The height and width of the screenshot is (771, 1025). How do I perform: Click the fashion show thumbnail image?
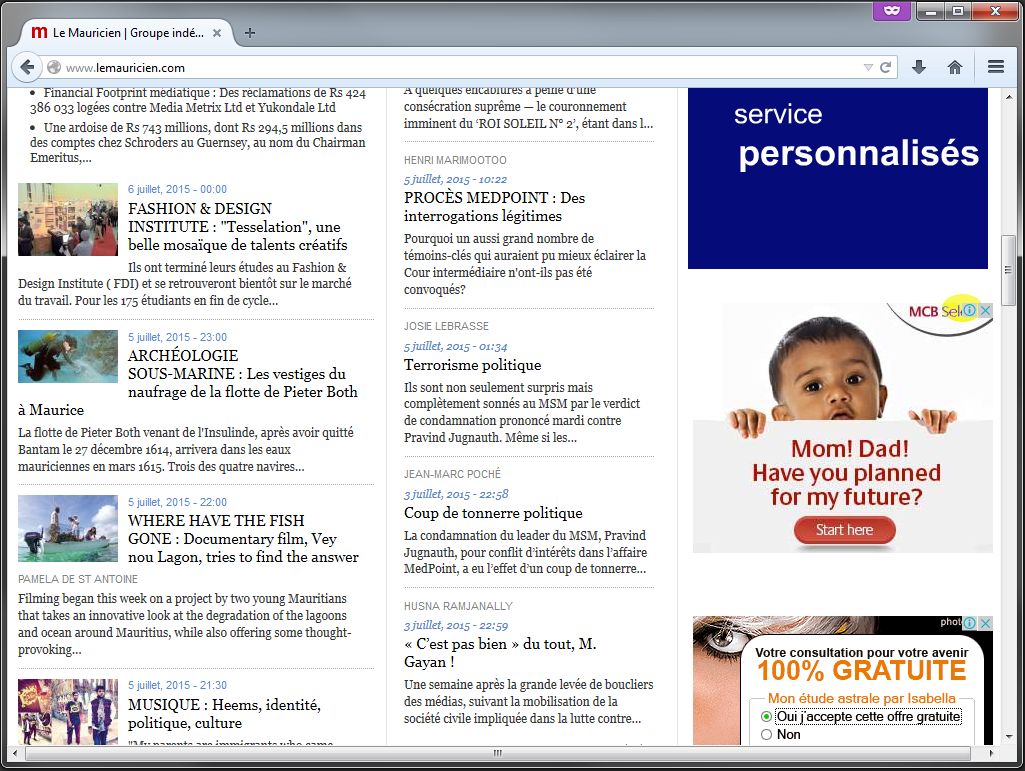click(x=68, y=220)
